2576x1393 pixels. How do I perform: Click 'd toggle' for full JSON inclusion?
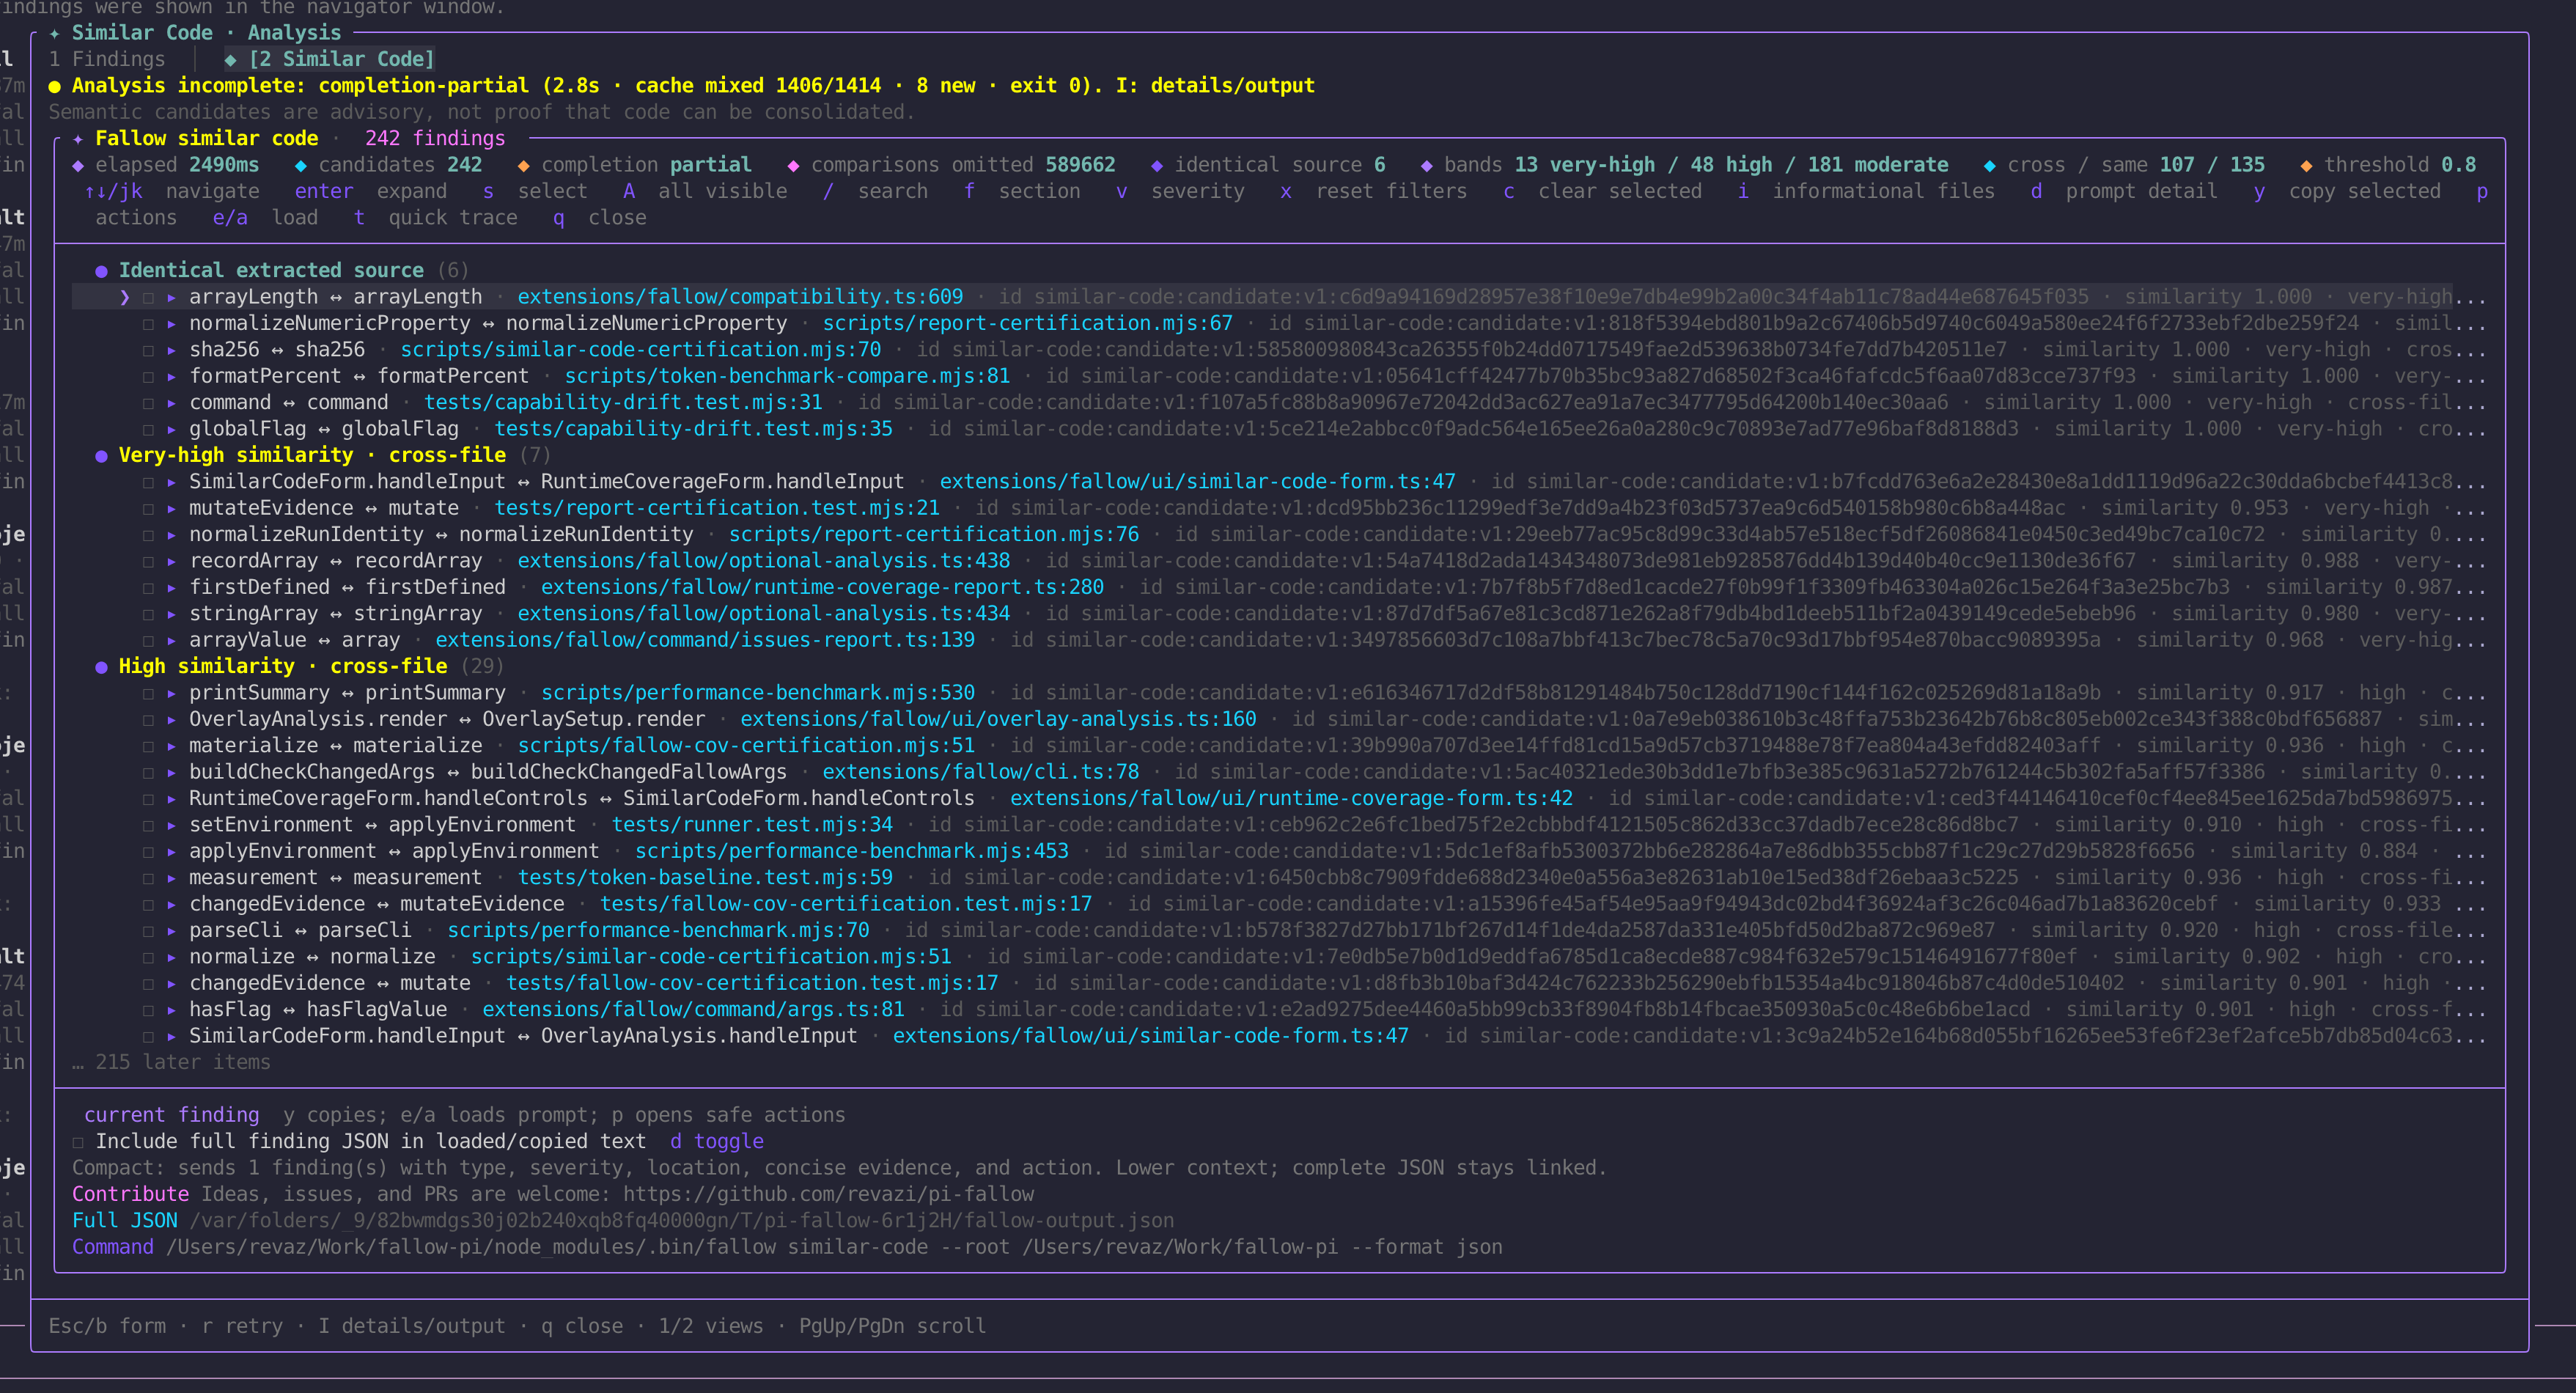(717, 1142)
